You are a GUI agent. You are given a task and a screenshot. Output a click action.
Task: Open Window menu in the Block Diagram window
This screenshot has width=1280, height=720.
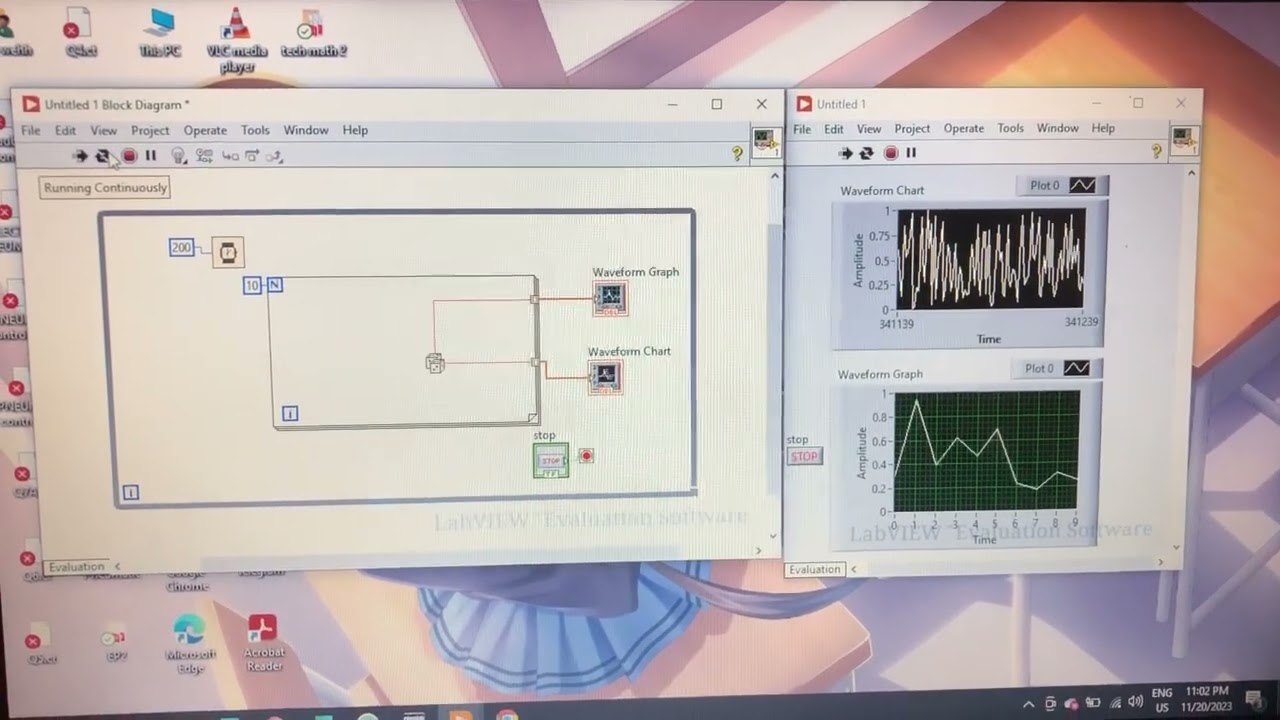pos(306,130)
